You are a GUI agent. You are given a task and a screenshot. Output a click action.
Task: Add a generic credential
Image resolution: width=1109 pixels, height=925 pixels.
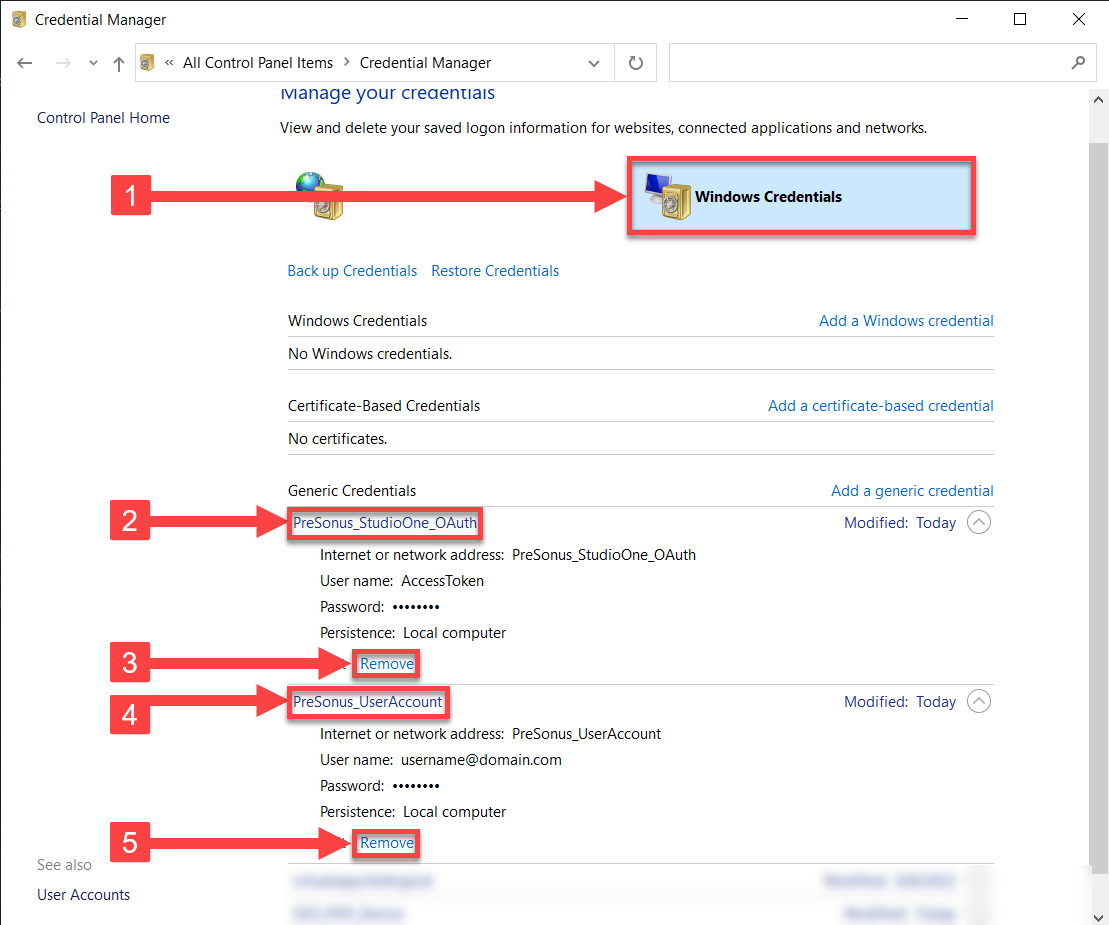click(912, 491)
